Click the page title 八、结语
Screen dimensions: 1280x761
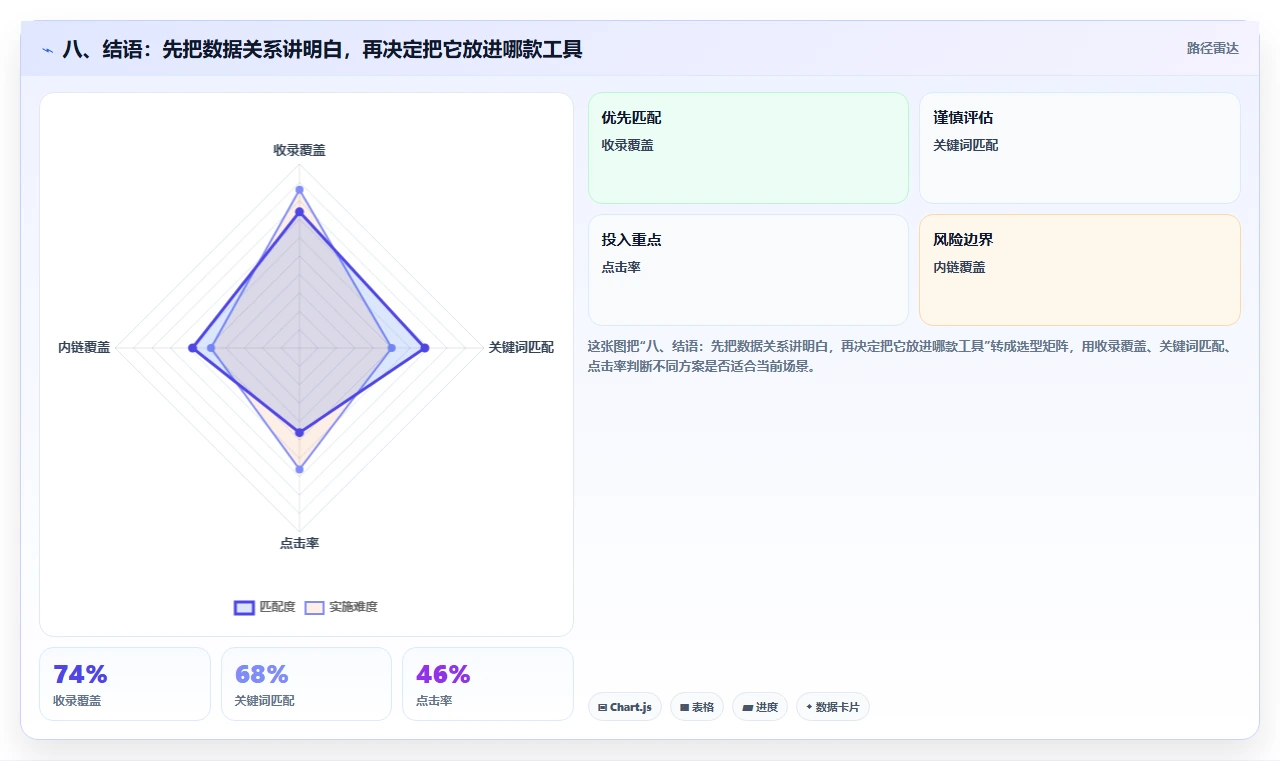tap(322, 49)
